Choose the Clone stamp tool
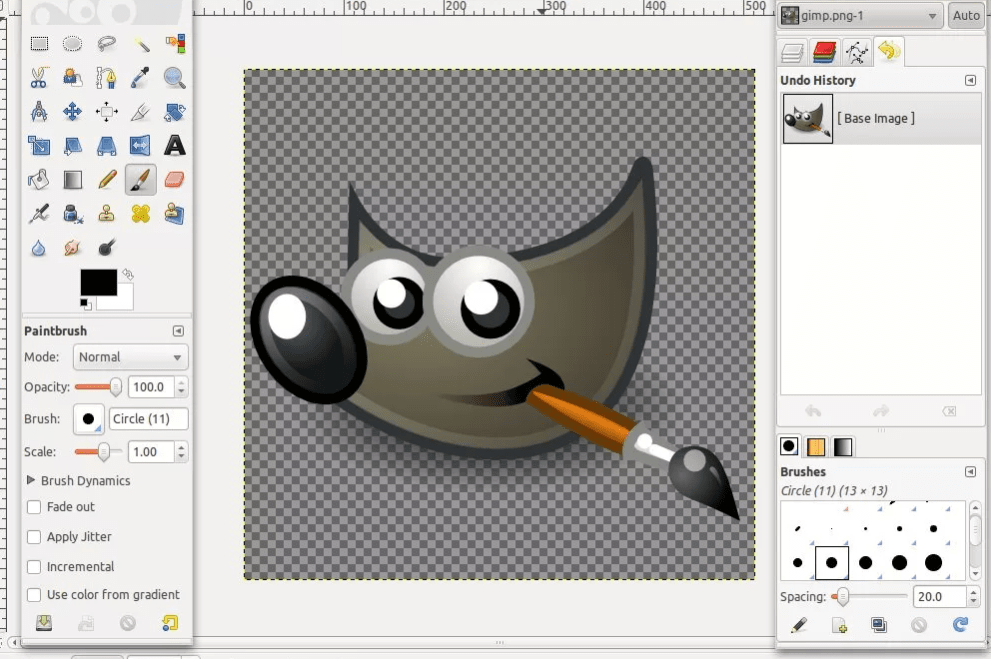 [106, 213]
